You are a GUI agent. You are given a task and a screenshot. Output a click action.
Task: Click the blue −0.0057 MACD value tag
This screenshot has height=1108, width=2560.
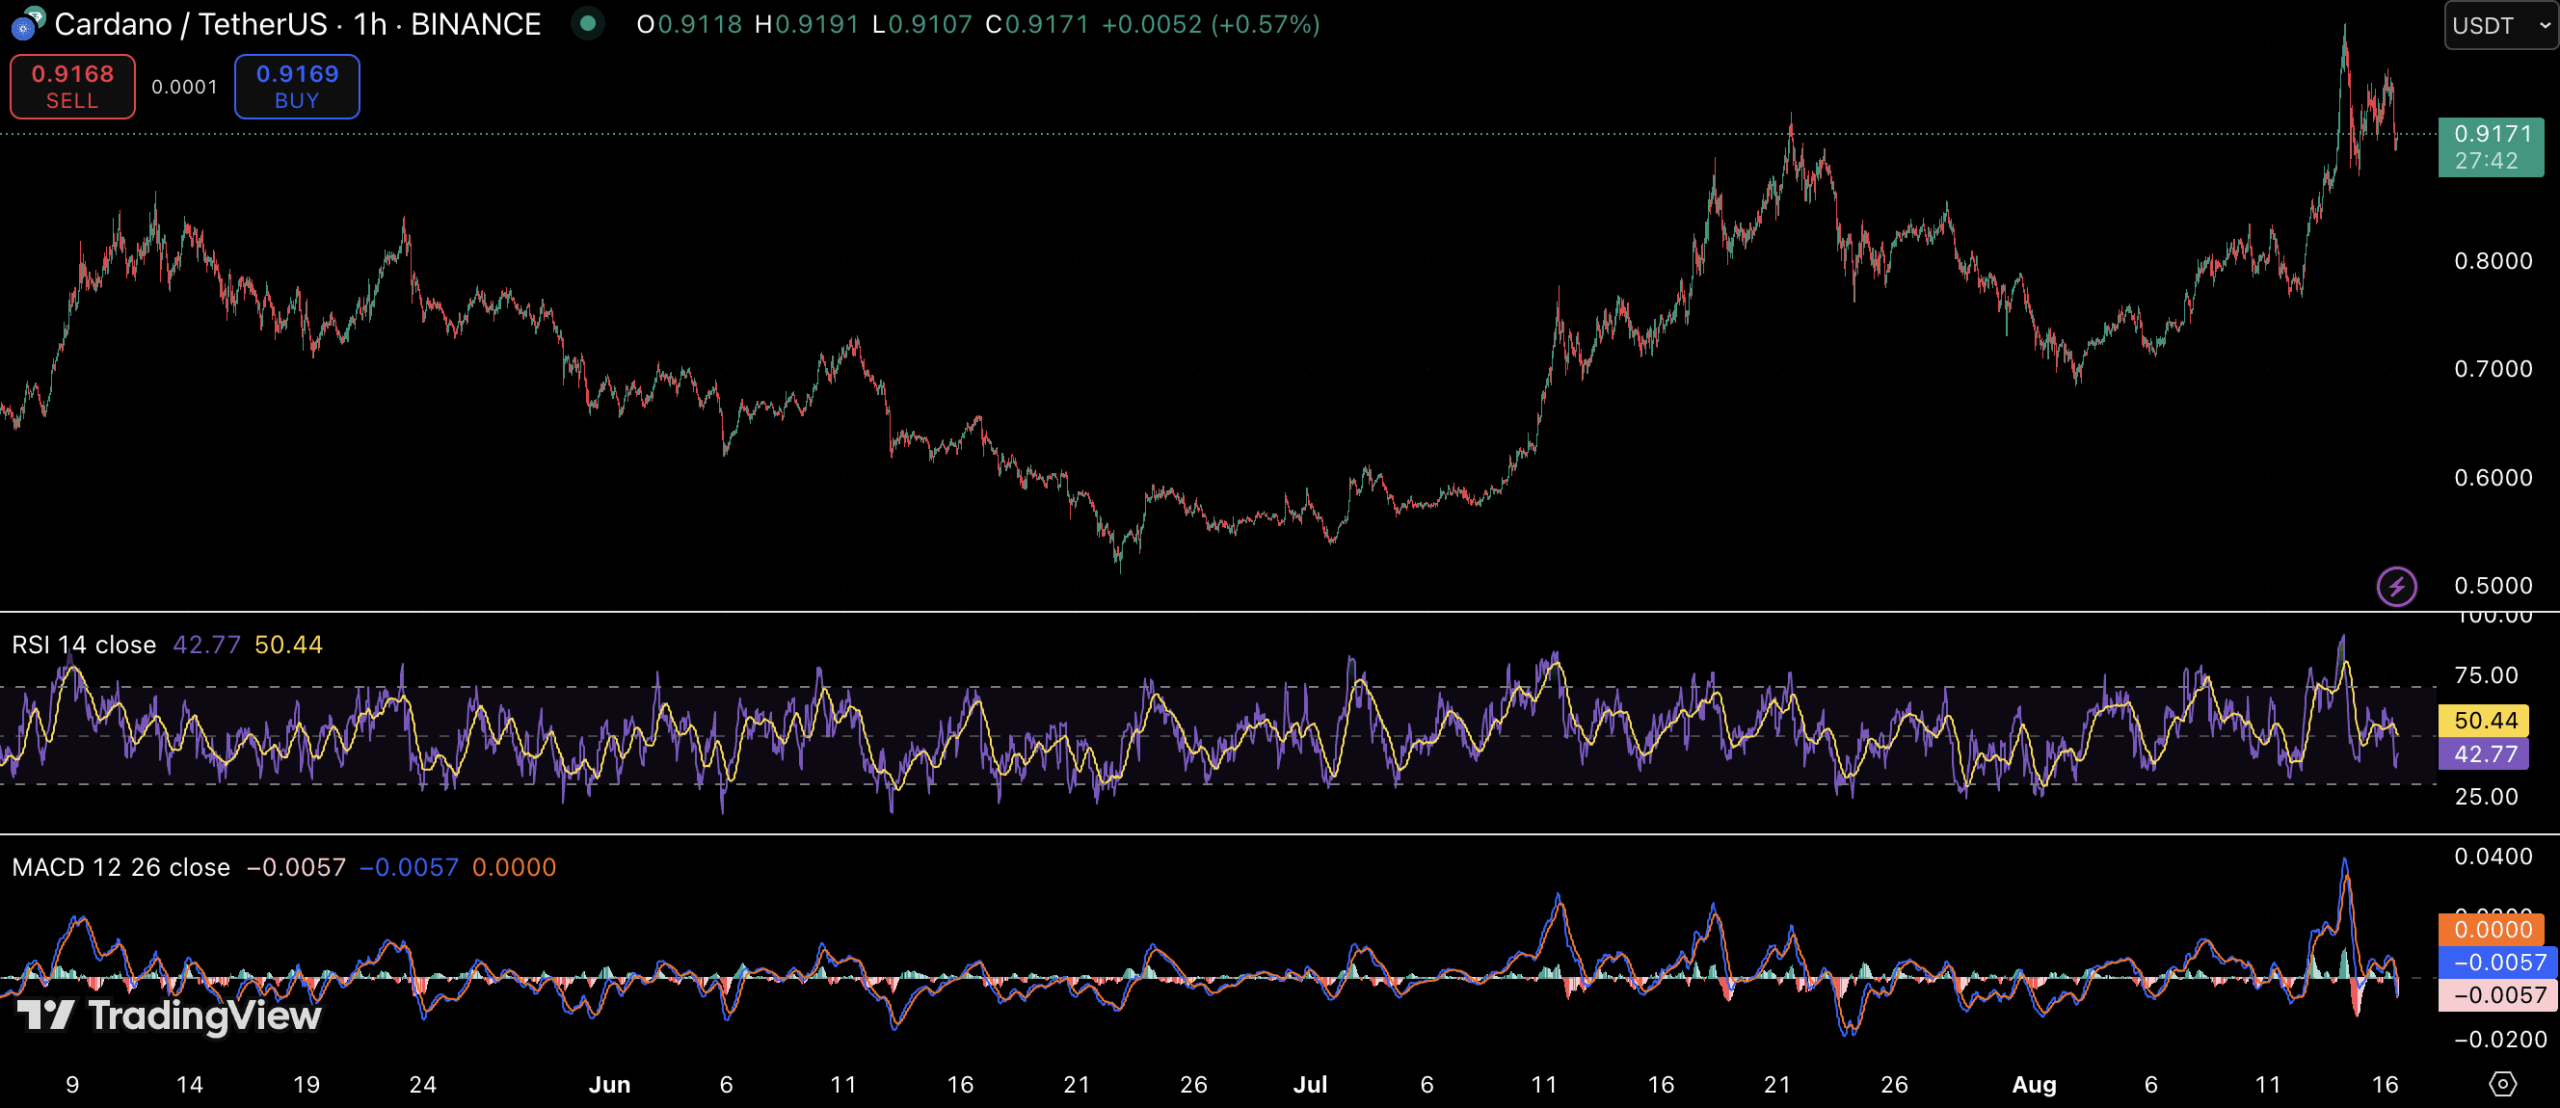point(2498,962)
